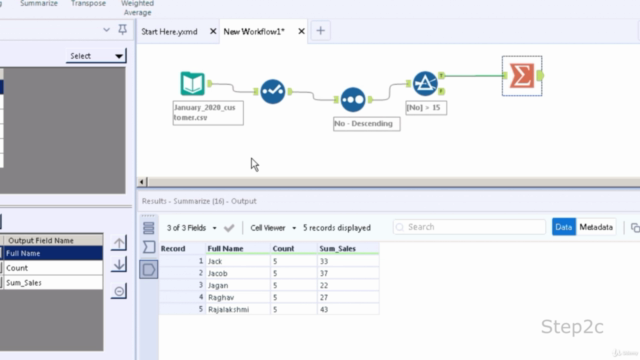Click the Input Data output anchor
The width and height of the screenshot is (640, 360).
(x=209, y=84)
